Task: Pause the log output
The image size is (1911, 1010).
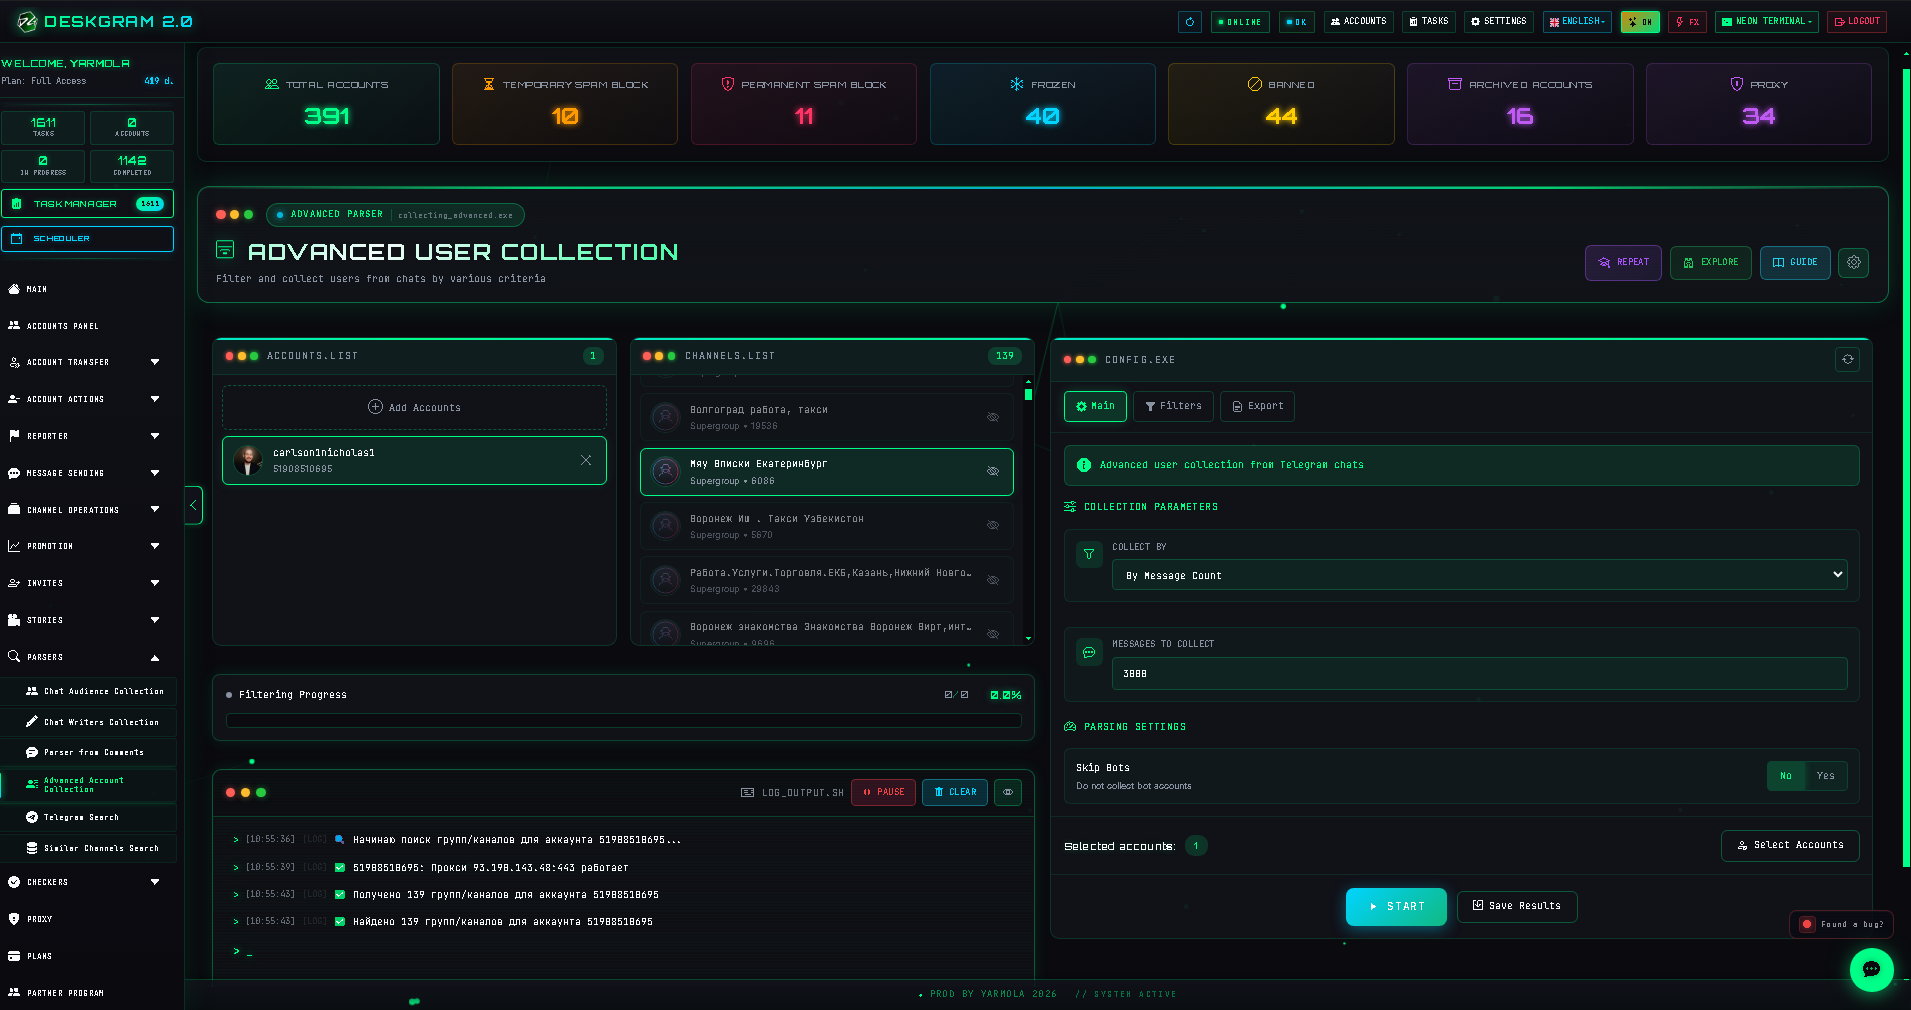Action: point(883,792)
